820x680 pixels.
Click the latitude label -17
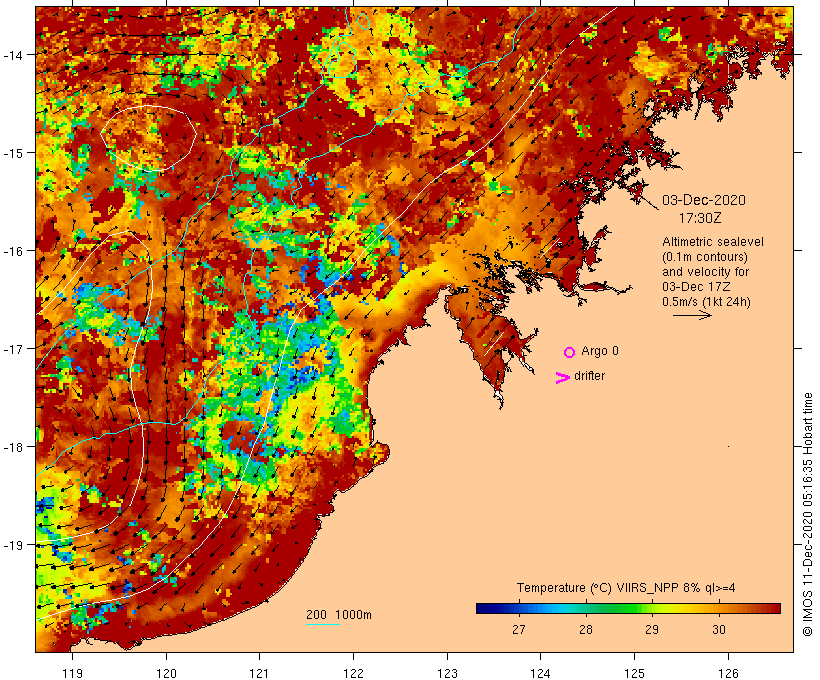[x=12, y=348]
